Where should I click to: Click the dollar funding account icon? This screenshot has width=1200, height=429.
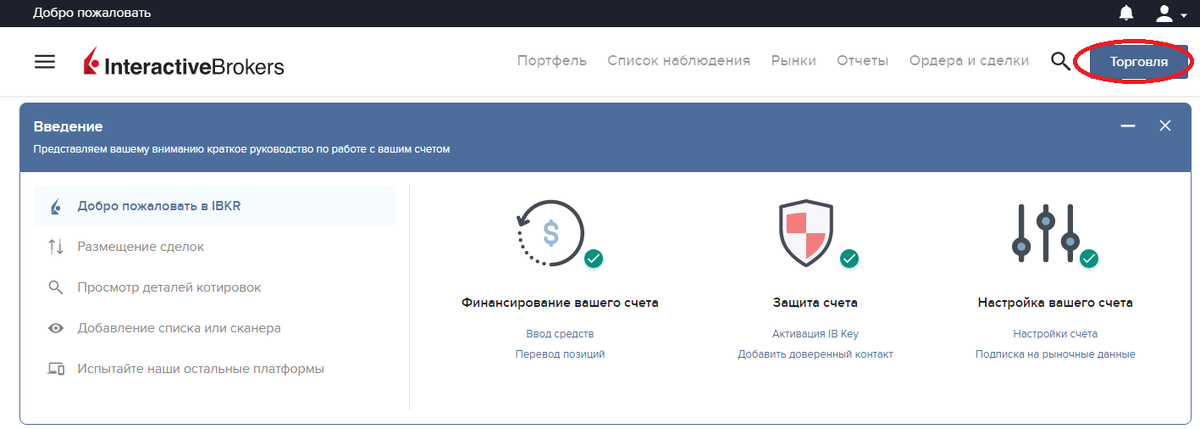click(x=549, y=234)
